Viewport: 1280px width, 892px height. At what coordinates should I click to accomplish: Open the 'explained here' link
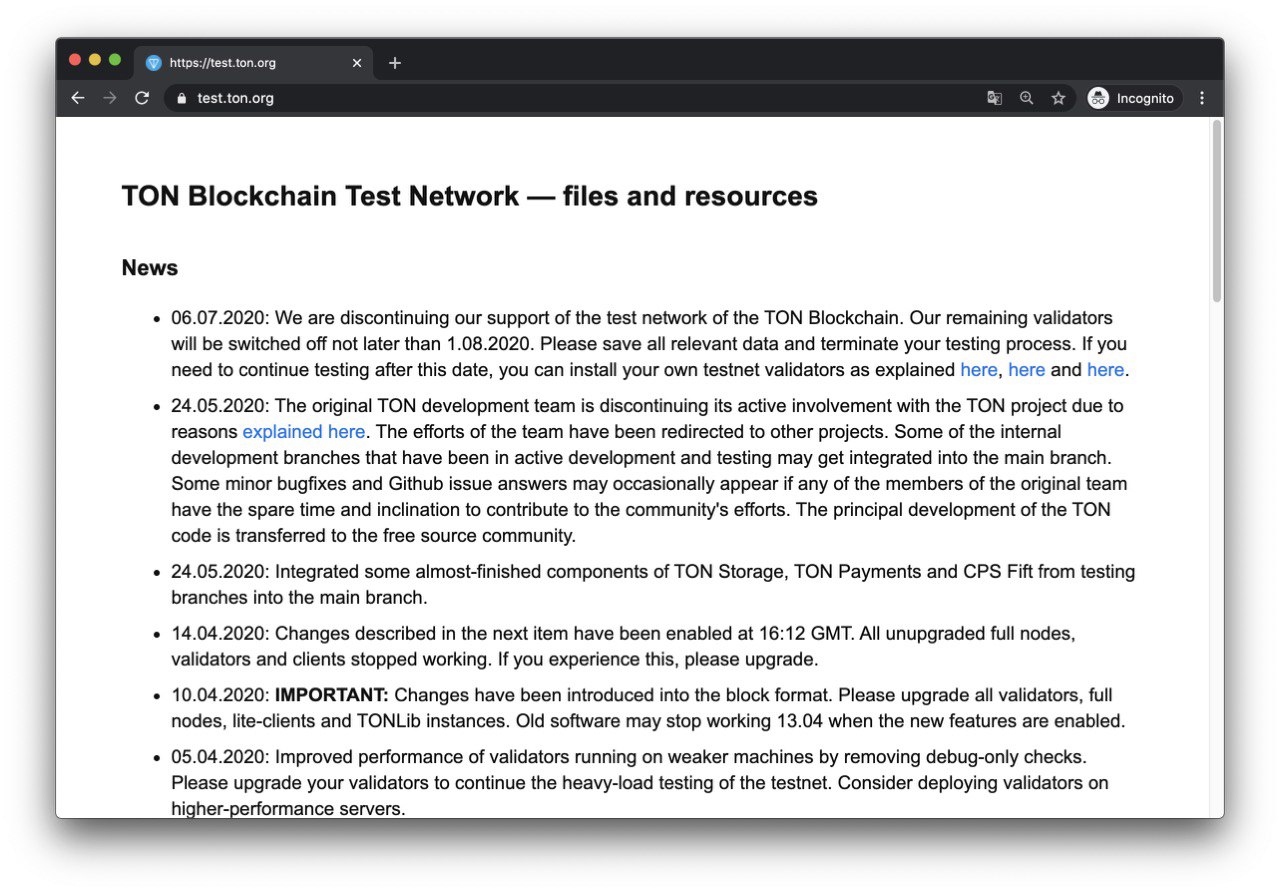click(304, 432)
